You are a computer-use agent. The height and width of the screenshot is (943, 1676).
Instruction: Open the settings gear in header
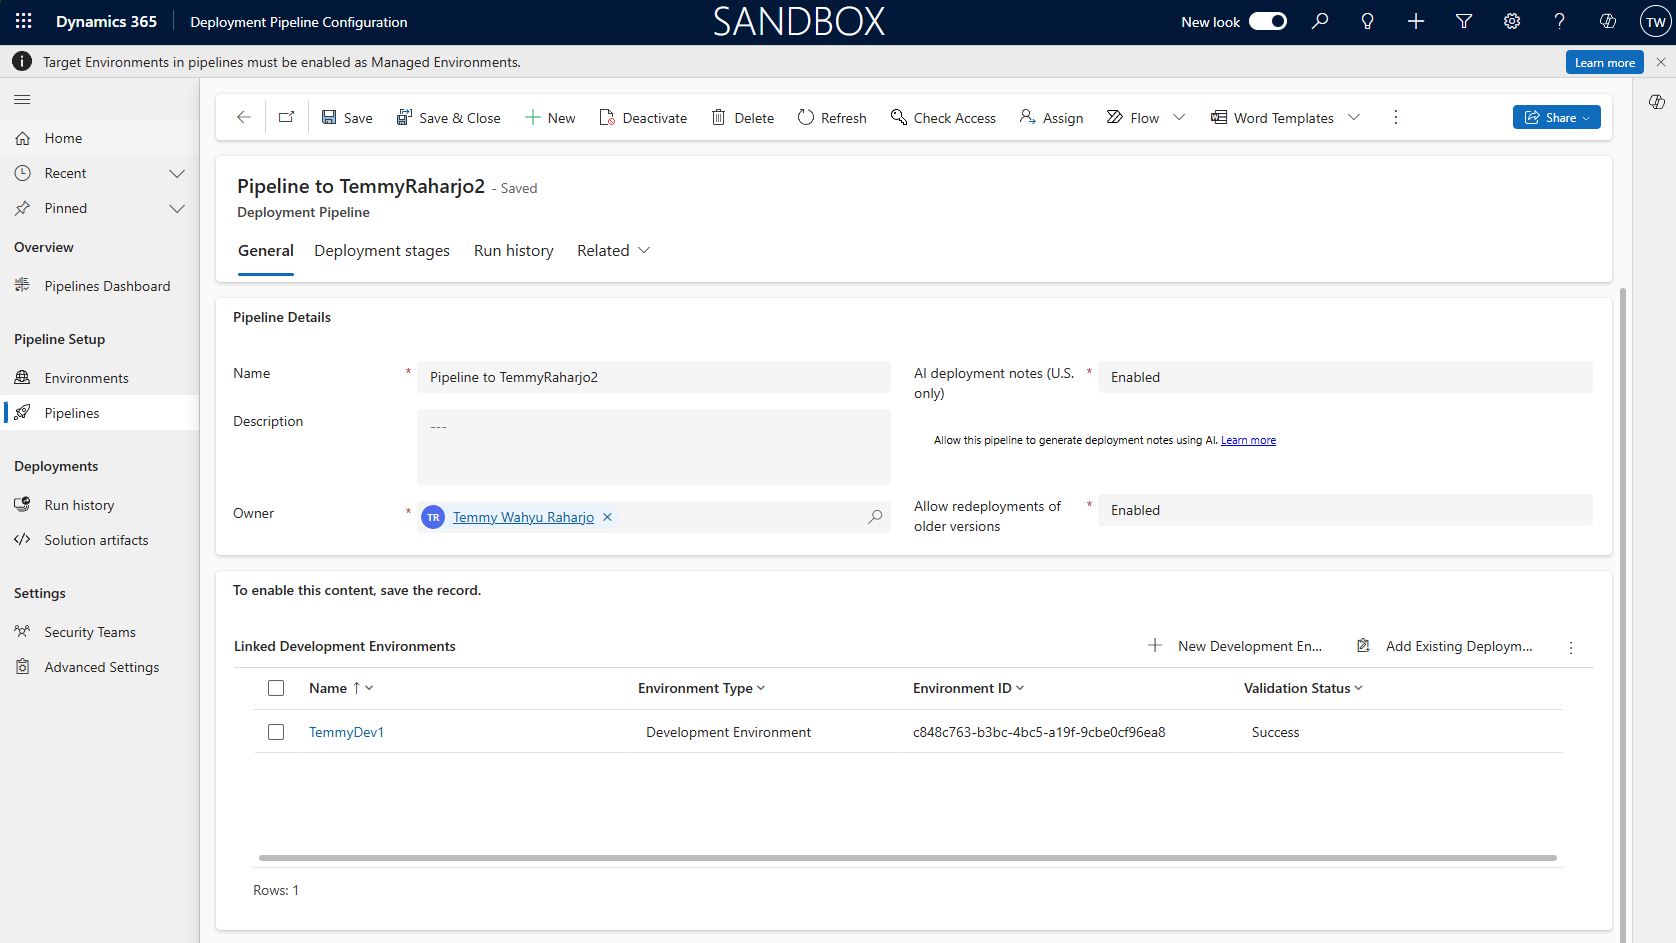click(x=1512, y=21)
